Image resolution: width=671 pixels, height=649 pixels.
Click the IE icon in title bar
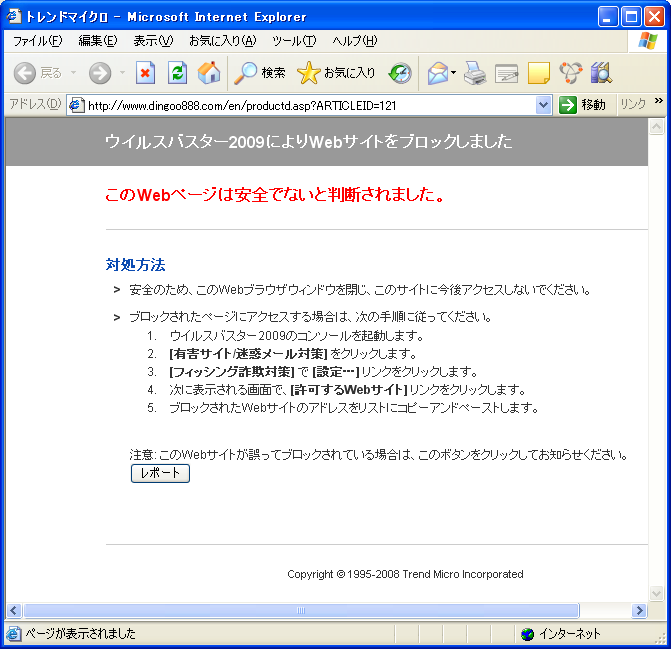(14, 16)
